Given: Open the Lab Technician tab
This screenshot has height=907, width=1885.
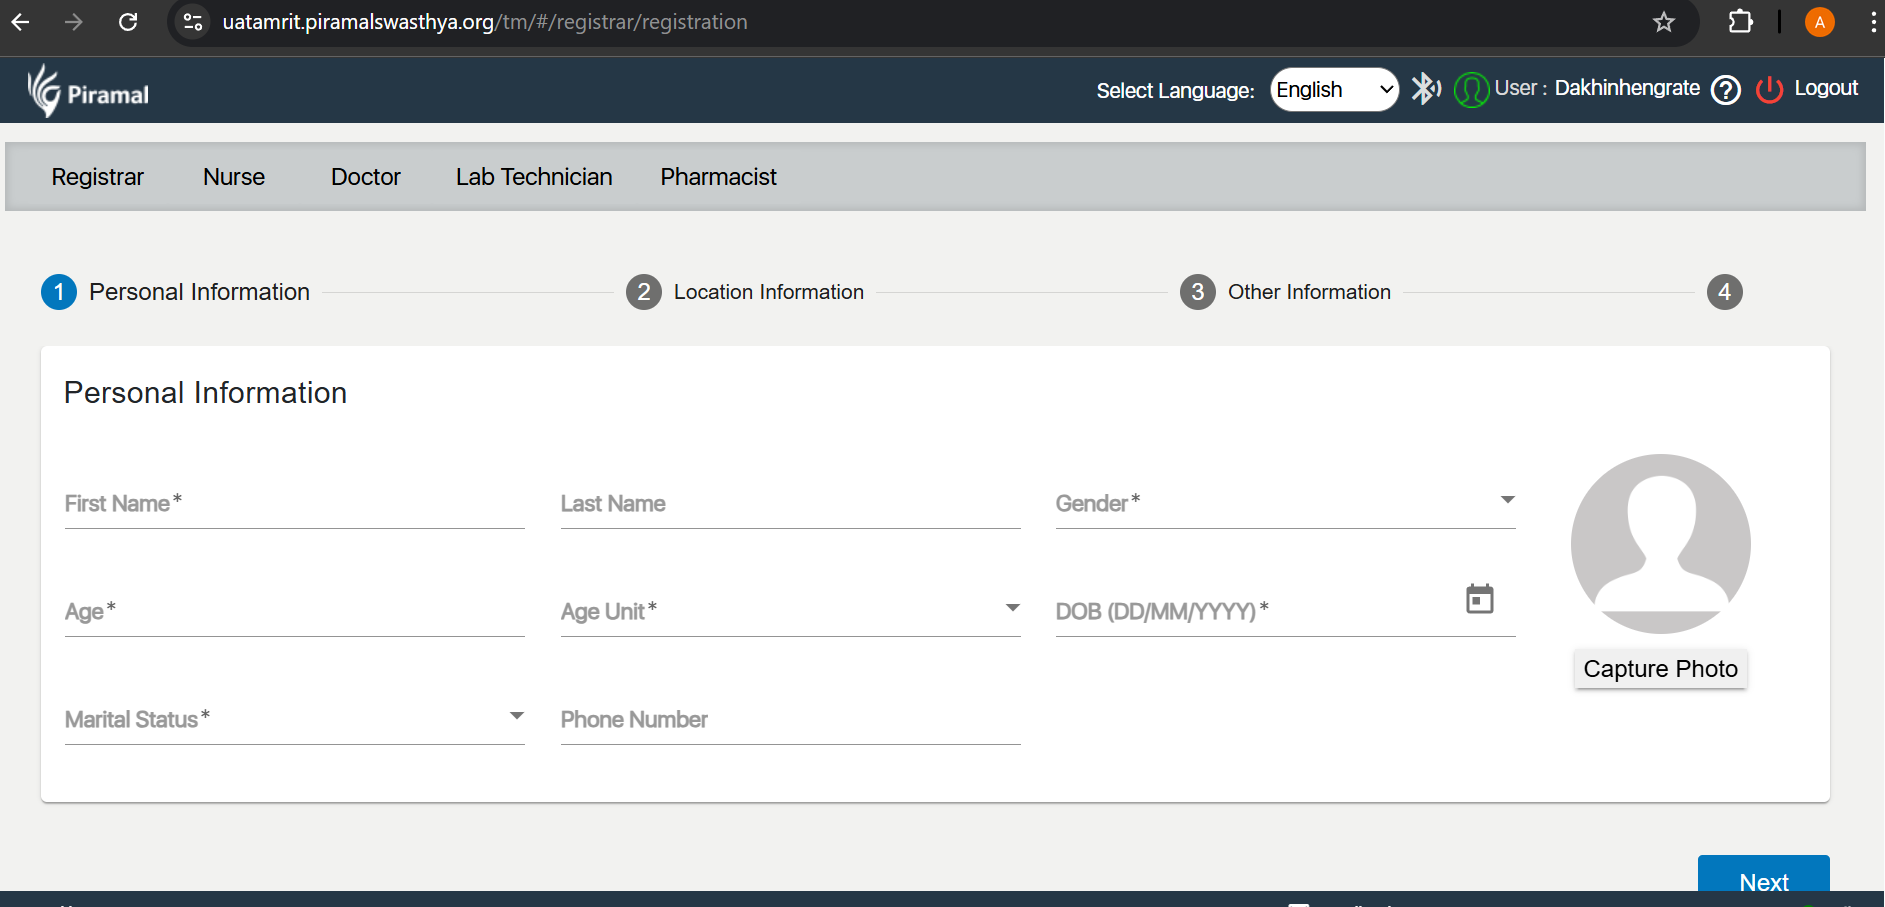Looking at the screenshot, I should [x=534, y=177].
